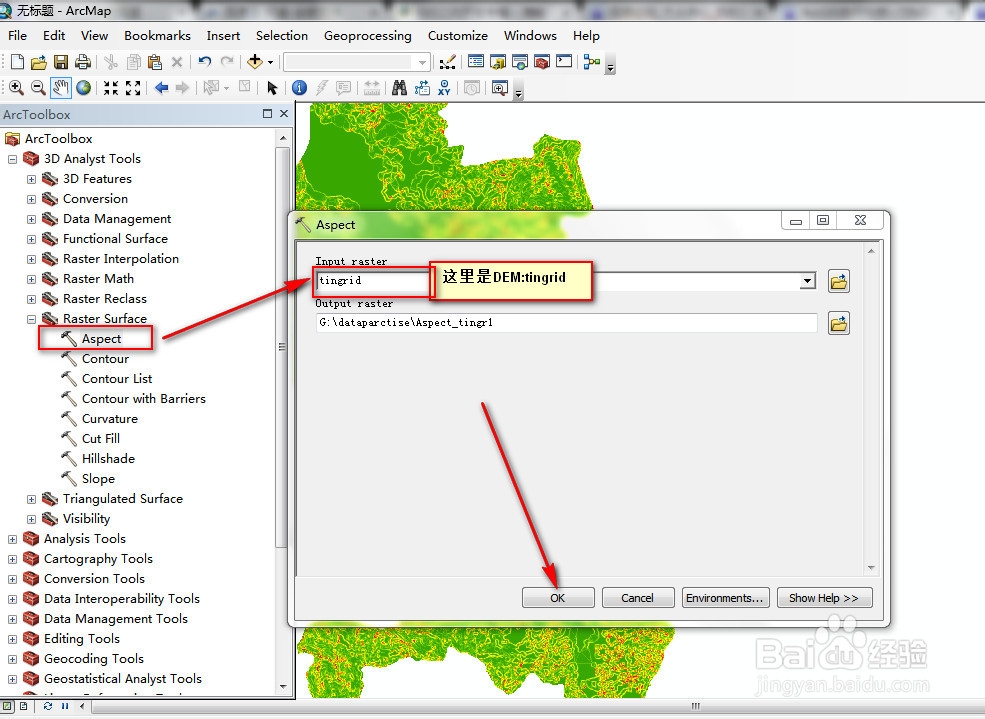Click the Output raster path field
985x719 pixels.
point(566,323)
